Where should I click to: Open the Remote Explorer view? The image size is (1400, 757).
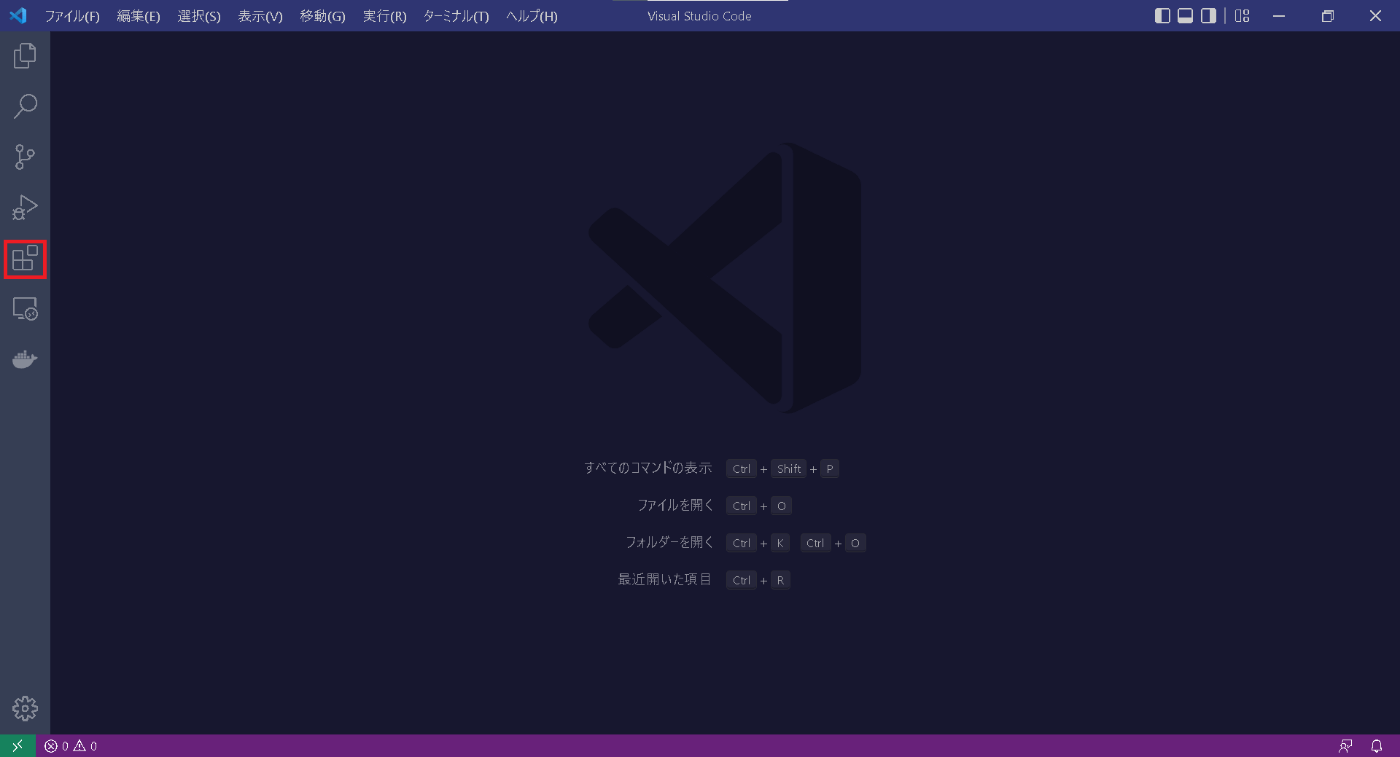[25, 309]
